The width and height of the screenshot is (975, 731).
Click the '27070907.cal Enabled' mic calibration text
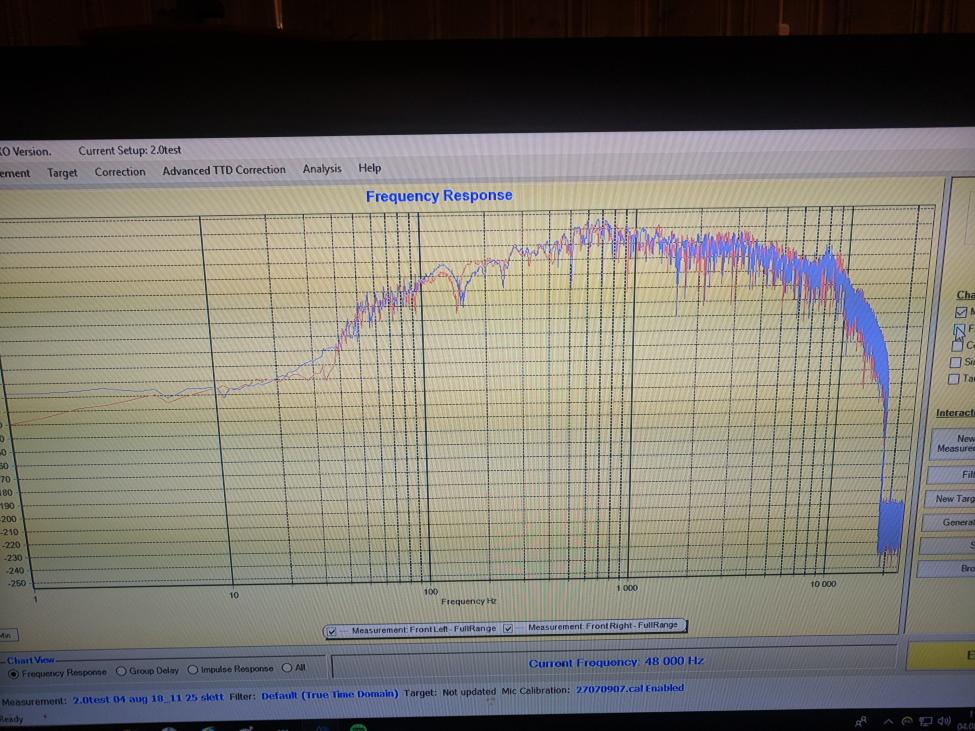point(630,689)
